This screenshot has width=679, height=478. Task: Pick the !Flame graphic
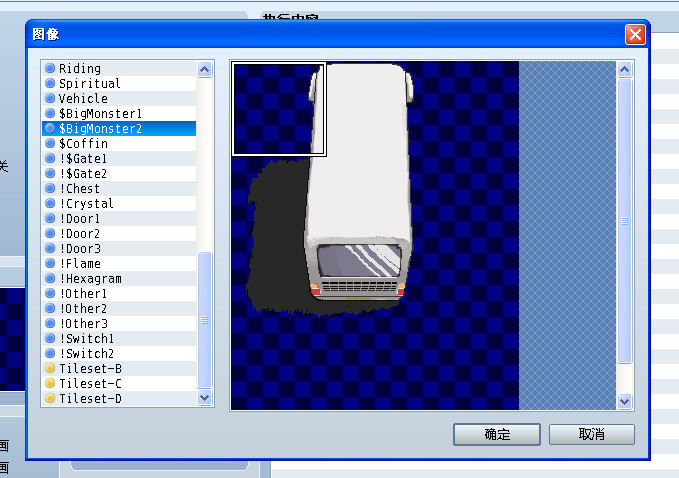[119, 263]
